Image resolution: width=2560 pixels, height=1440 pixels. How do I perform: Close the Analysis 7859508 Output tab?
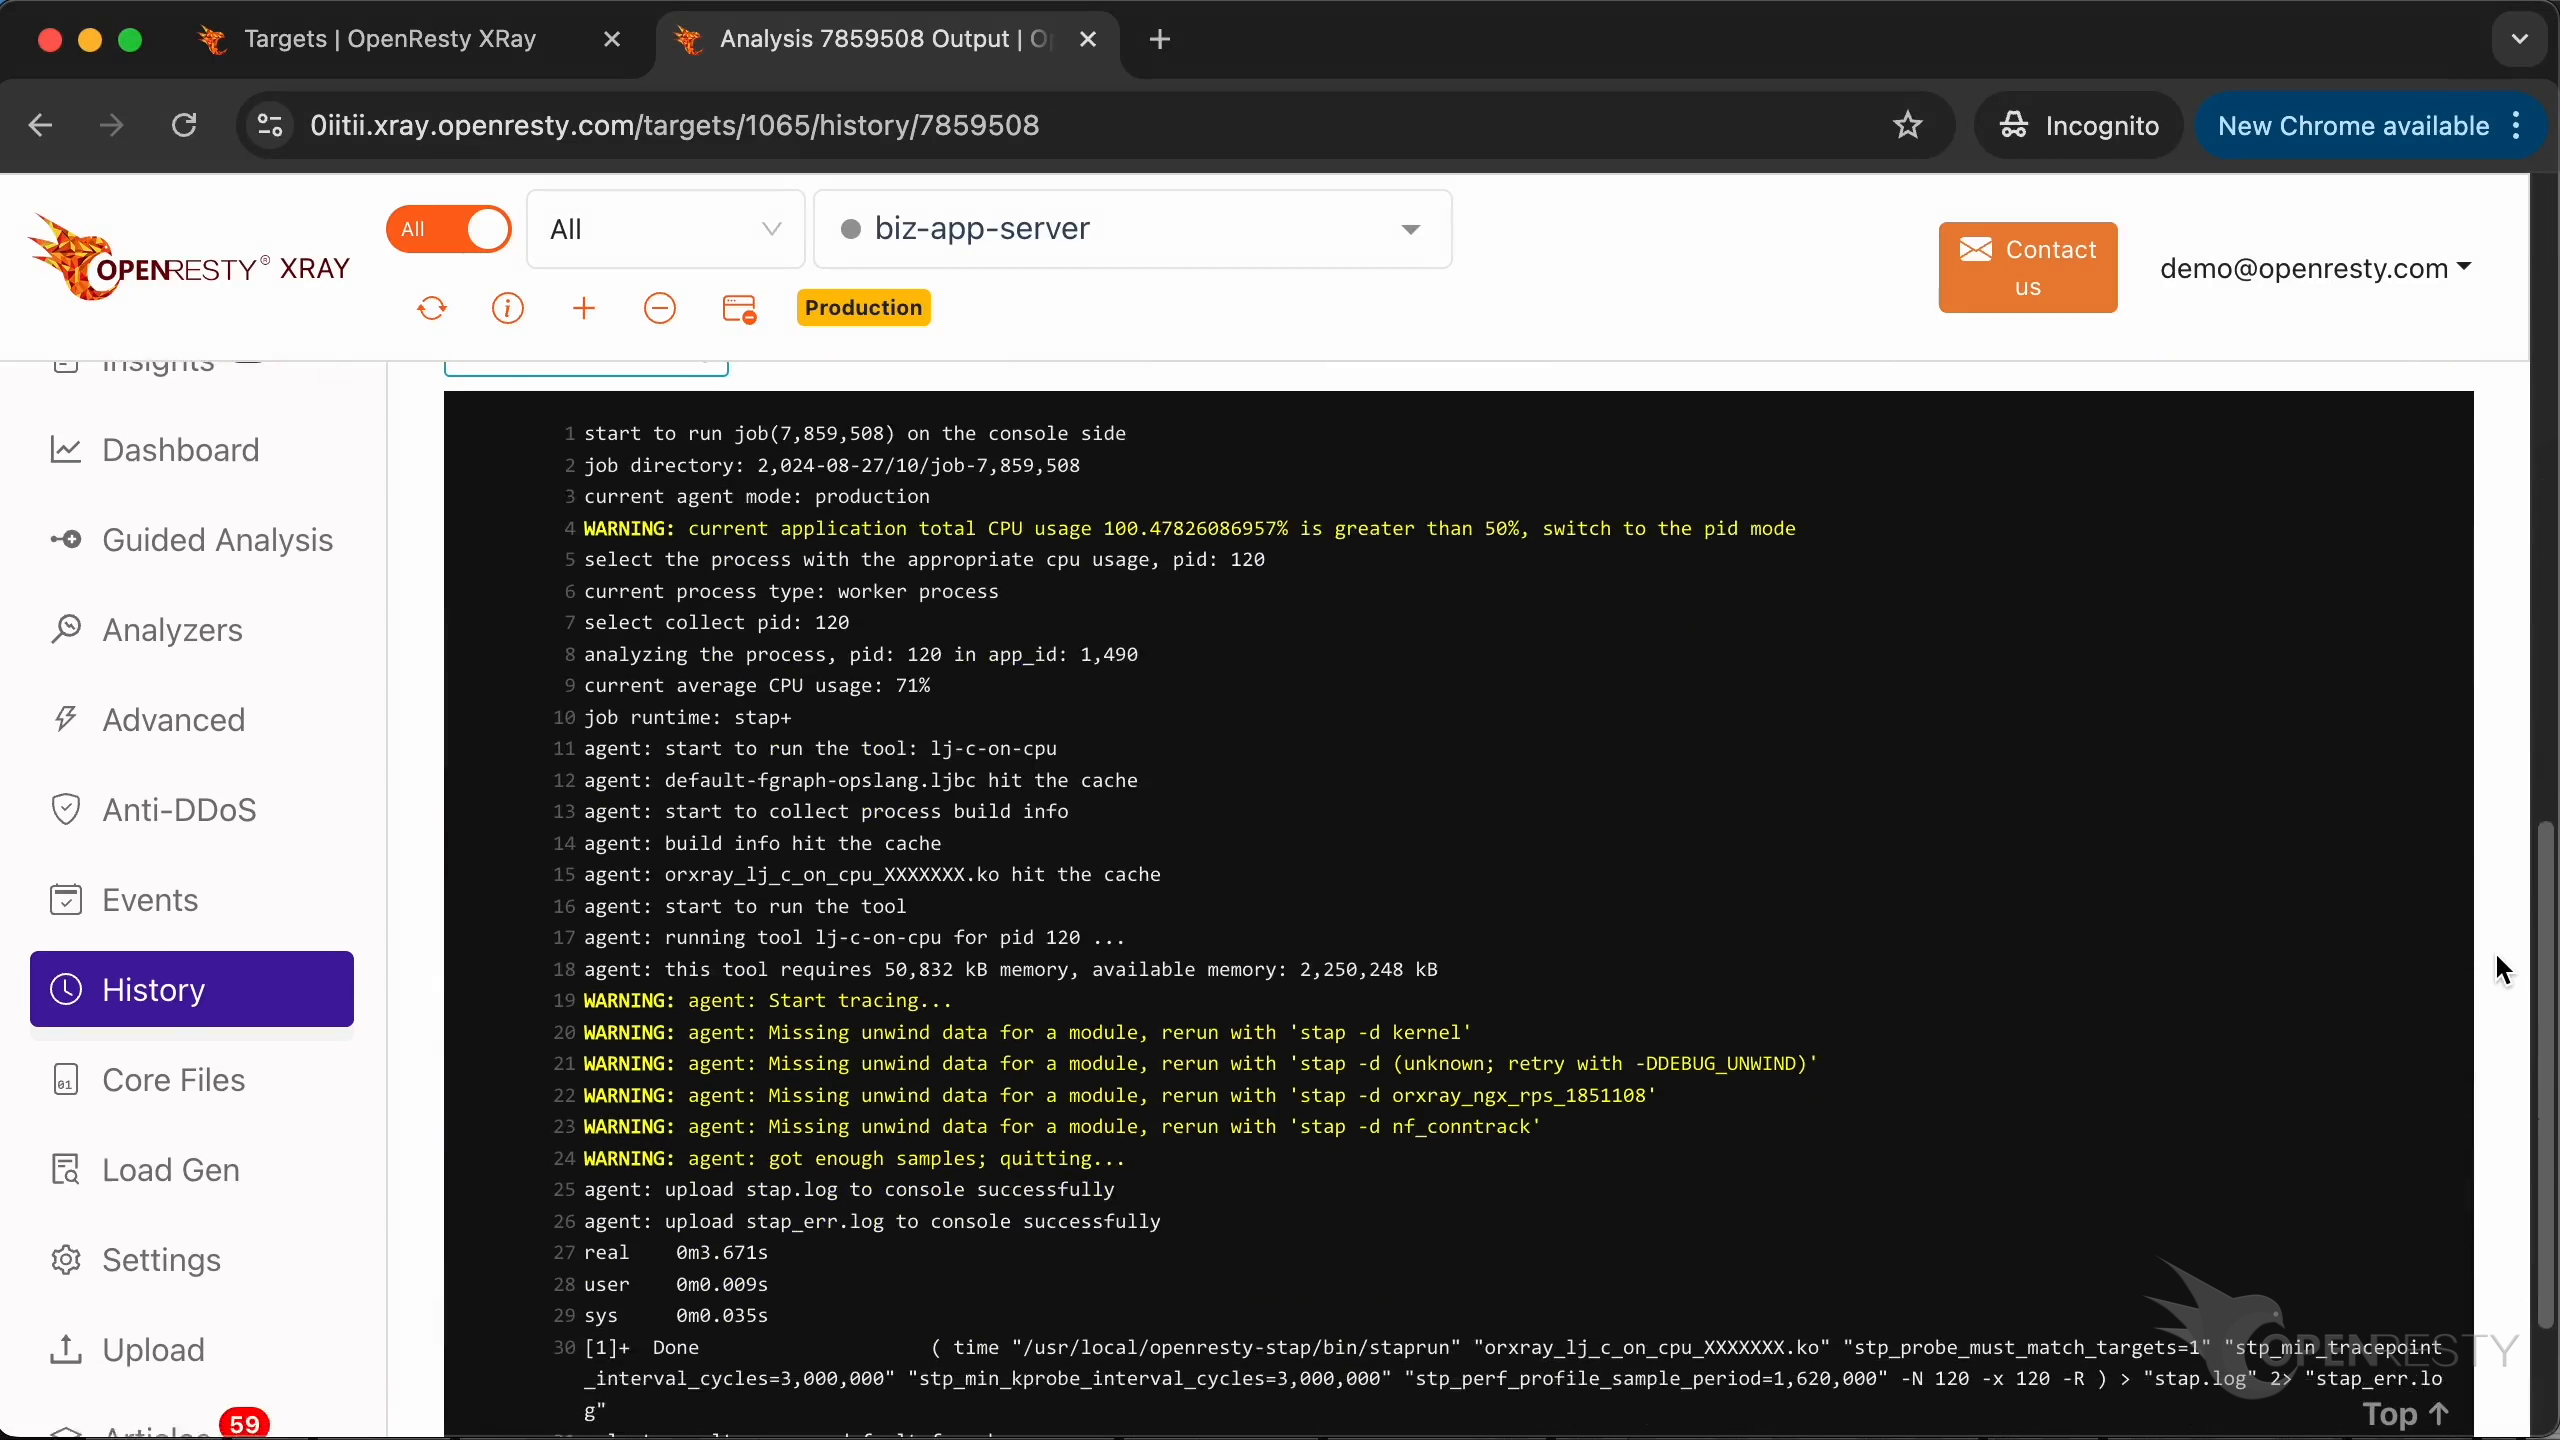1089,39
